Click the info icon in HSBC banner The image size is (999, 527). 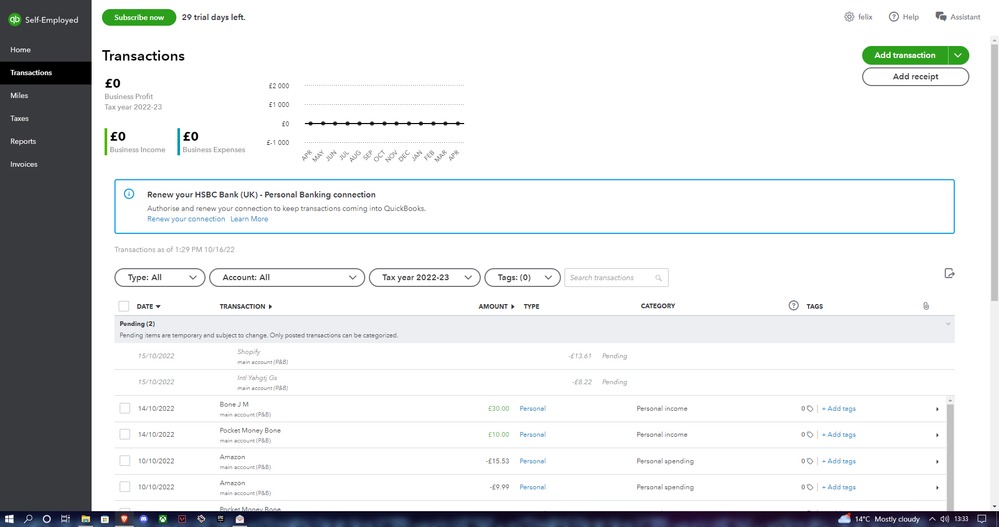pyautogui.click(x=129, y=194)
